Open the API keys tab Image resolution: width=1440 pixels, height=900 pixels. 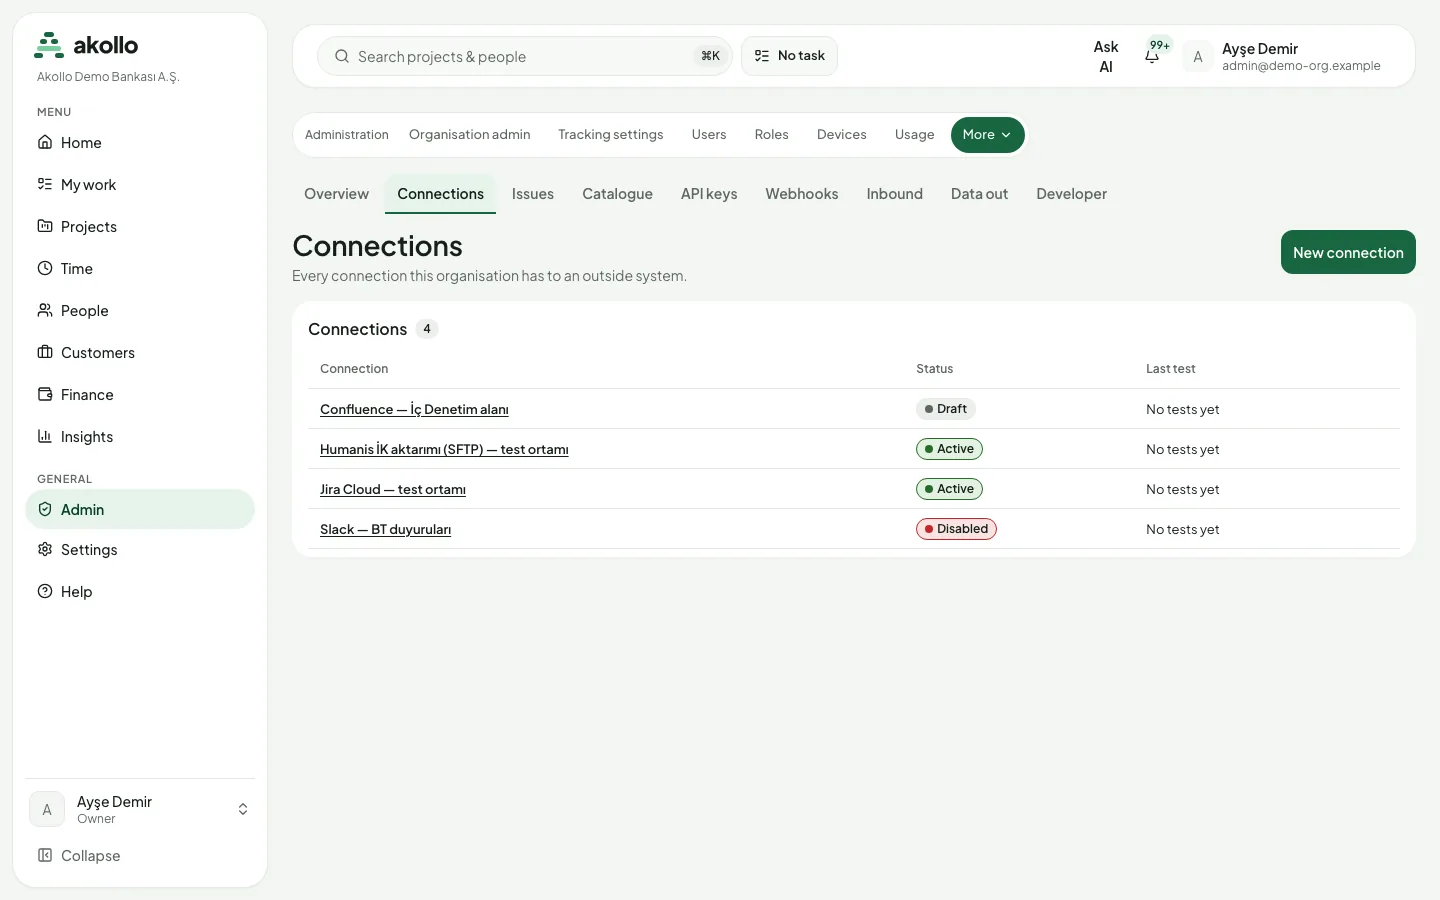coord(709,194)
